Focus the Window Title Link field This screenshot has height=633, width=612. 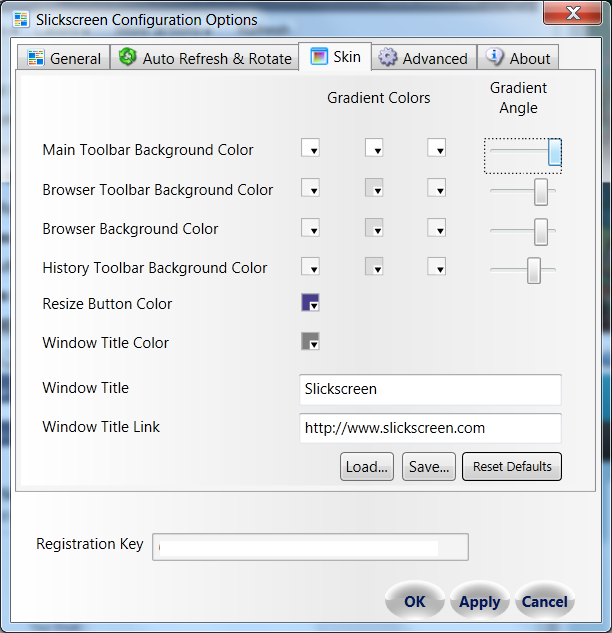tap(430, 428)
